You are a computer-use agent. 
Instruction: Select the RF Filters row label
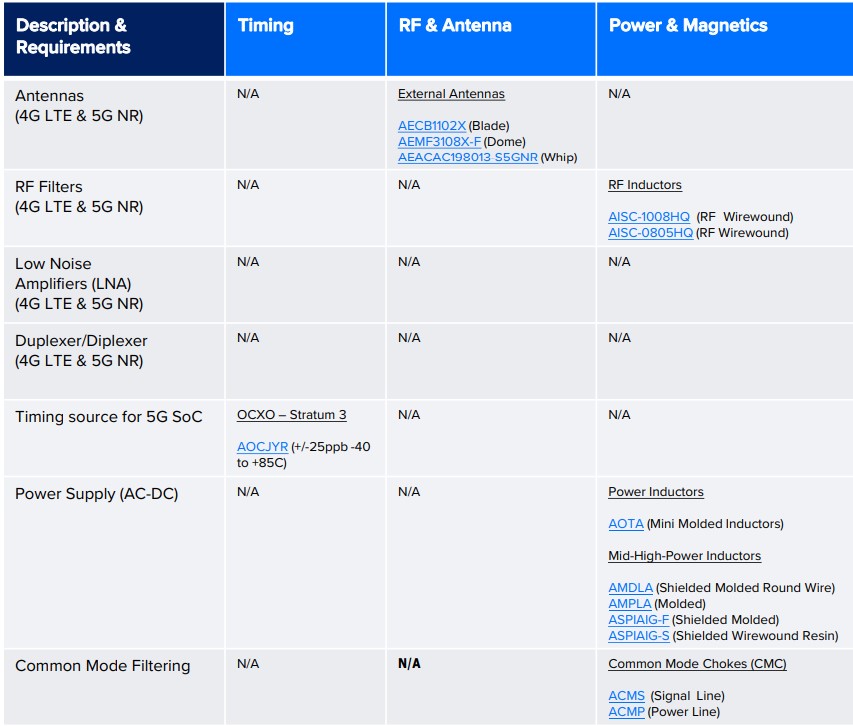[x=79, y=197]
